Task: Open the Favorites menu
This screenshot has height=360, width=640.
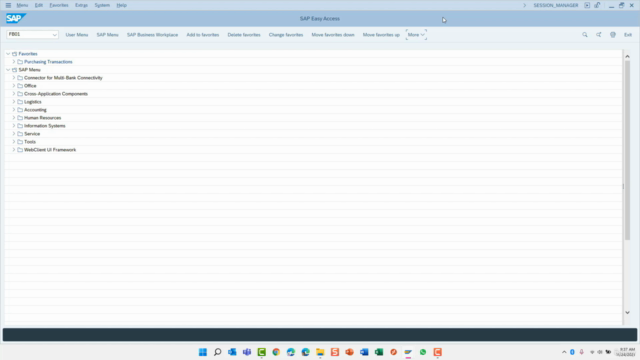Action: tap(59, 5)
